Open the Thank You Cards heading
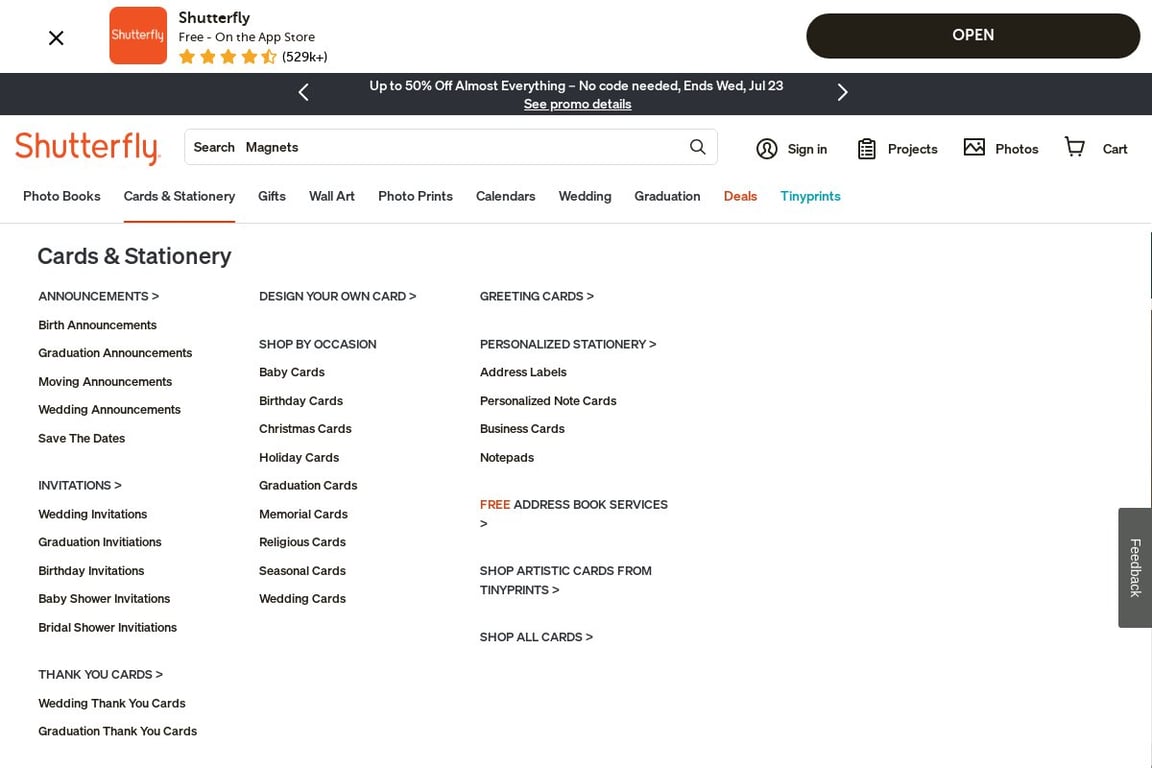This screenshot has height=768, width=1152. pyautogui.click(x=101, y=674)
